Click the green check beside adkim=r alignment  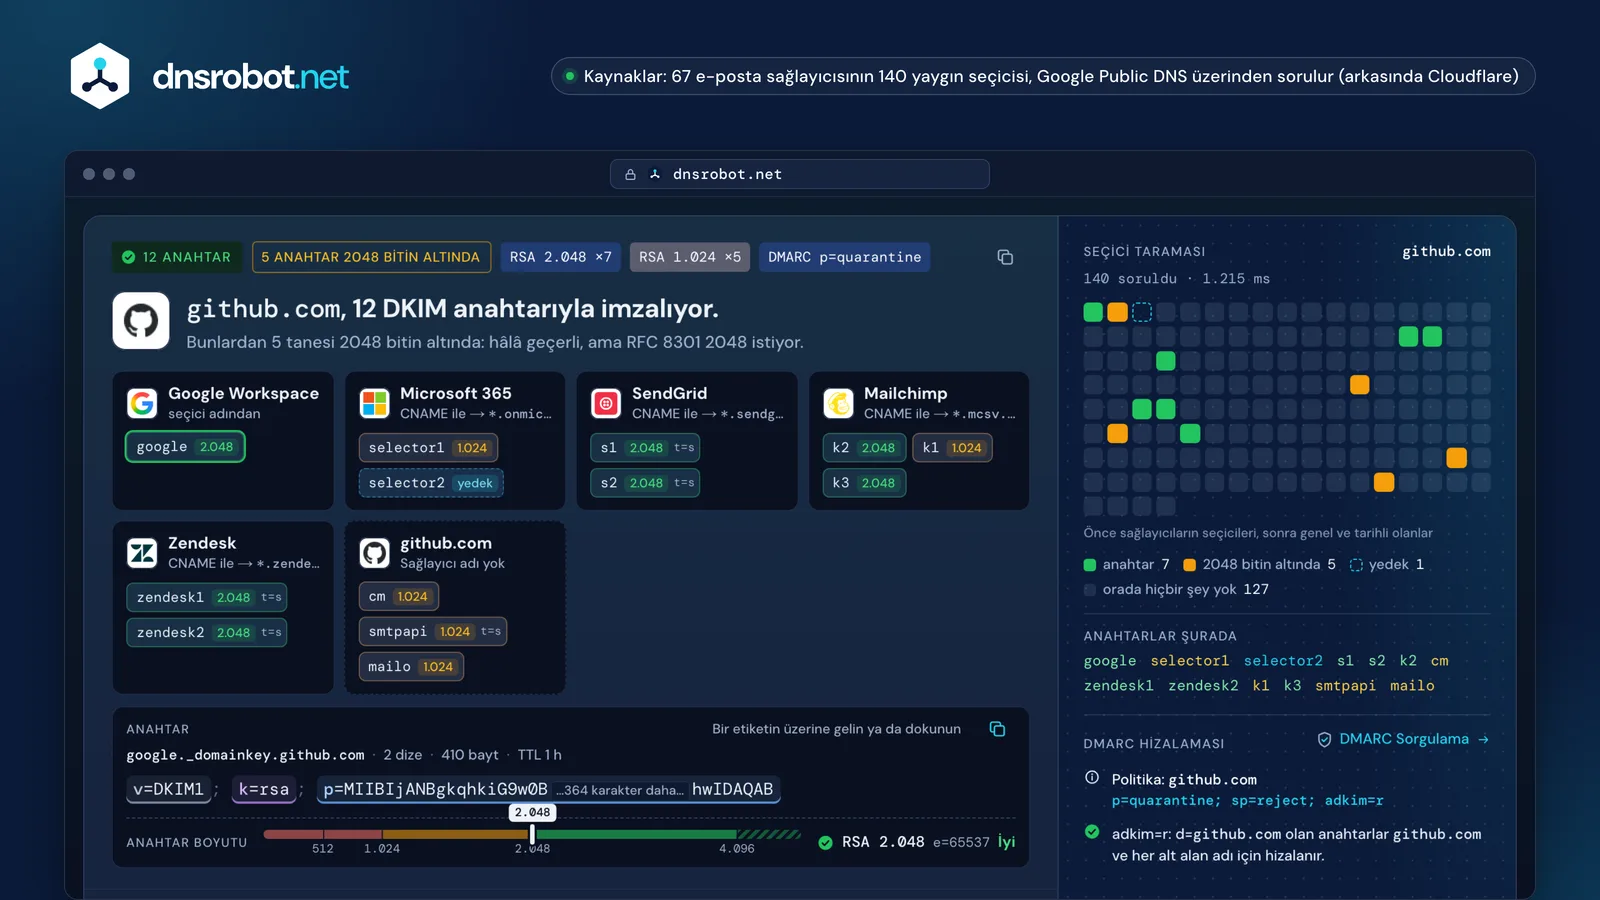coord(1092,832)
